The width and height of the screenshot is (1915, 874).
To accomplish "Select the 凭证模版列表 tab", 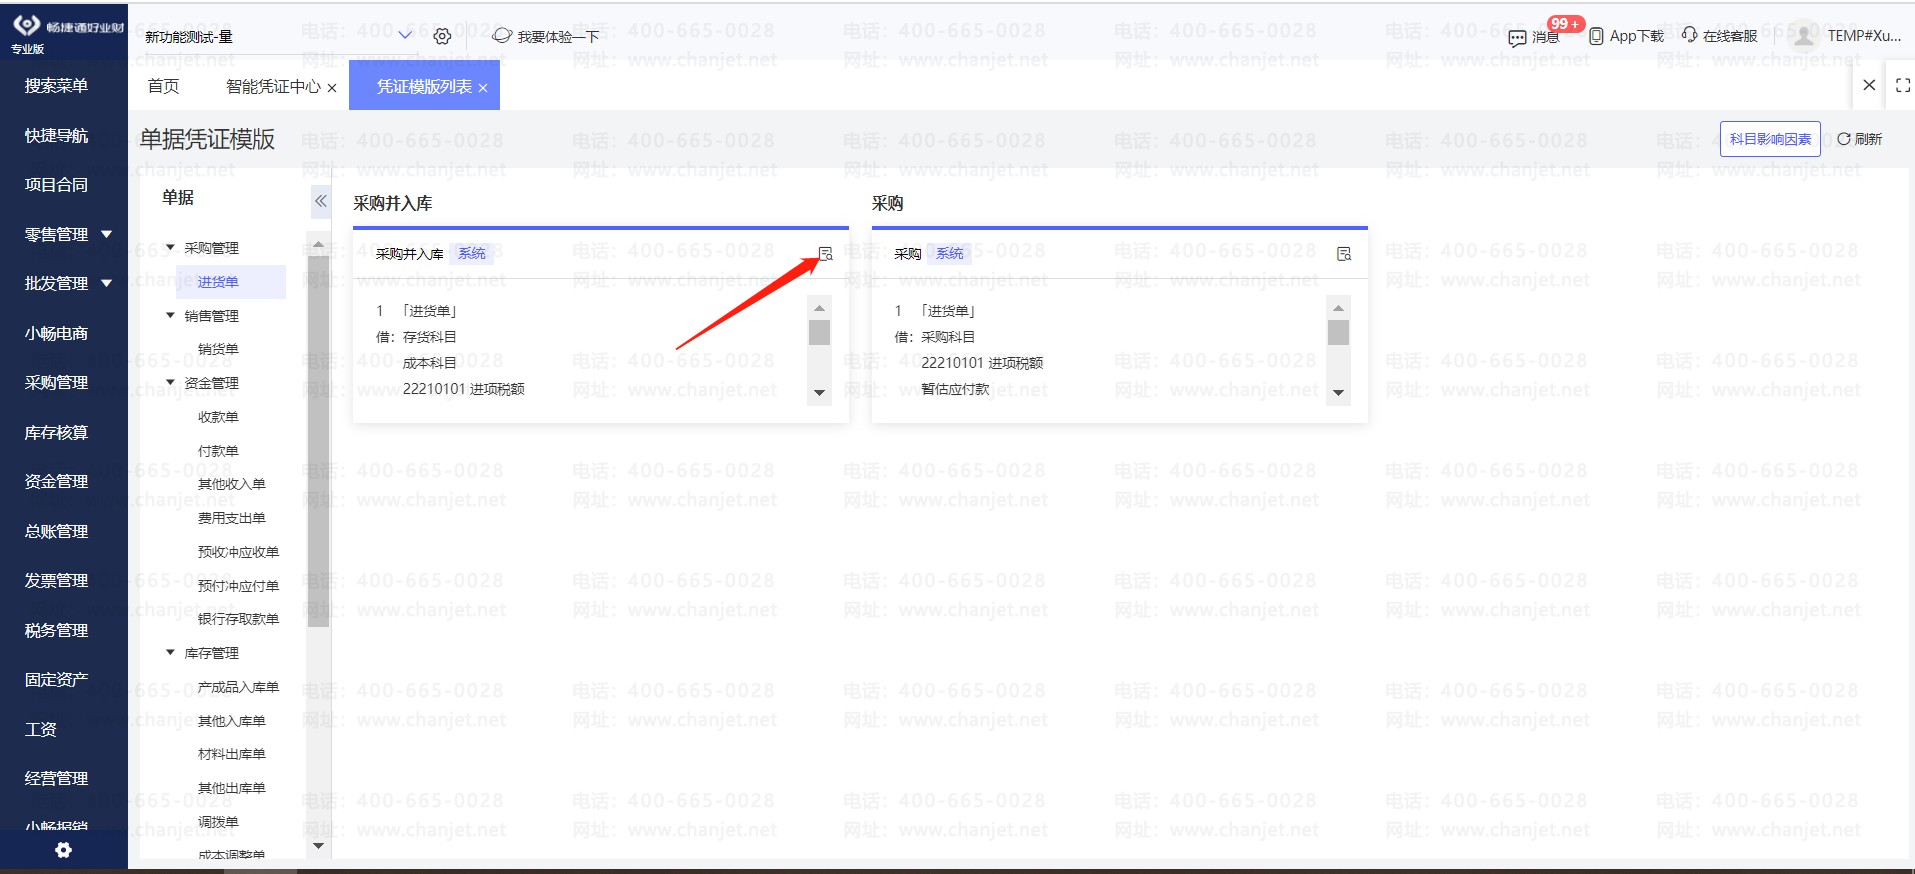I will pyautogui.click(x=424, y=87).
